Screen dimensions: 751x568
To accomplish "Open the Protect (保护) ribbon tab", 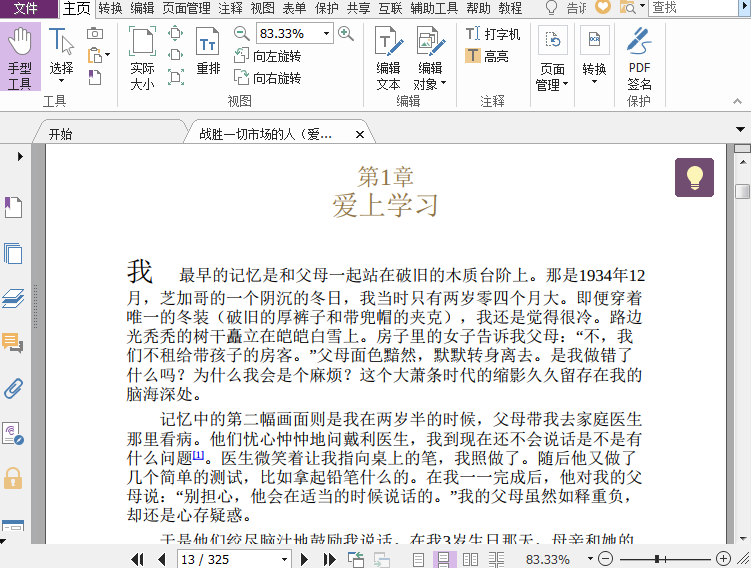I will coord(327,8).
